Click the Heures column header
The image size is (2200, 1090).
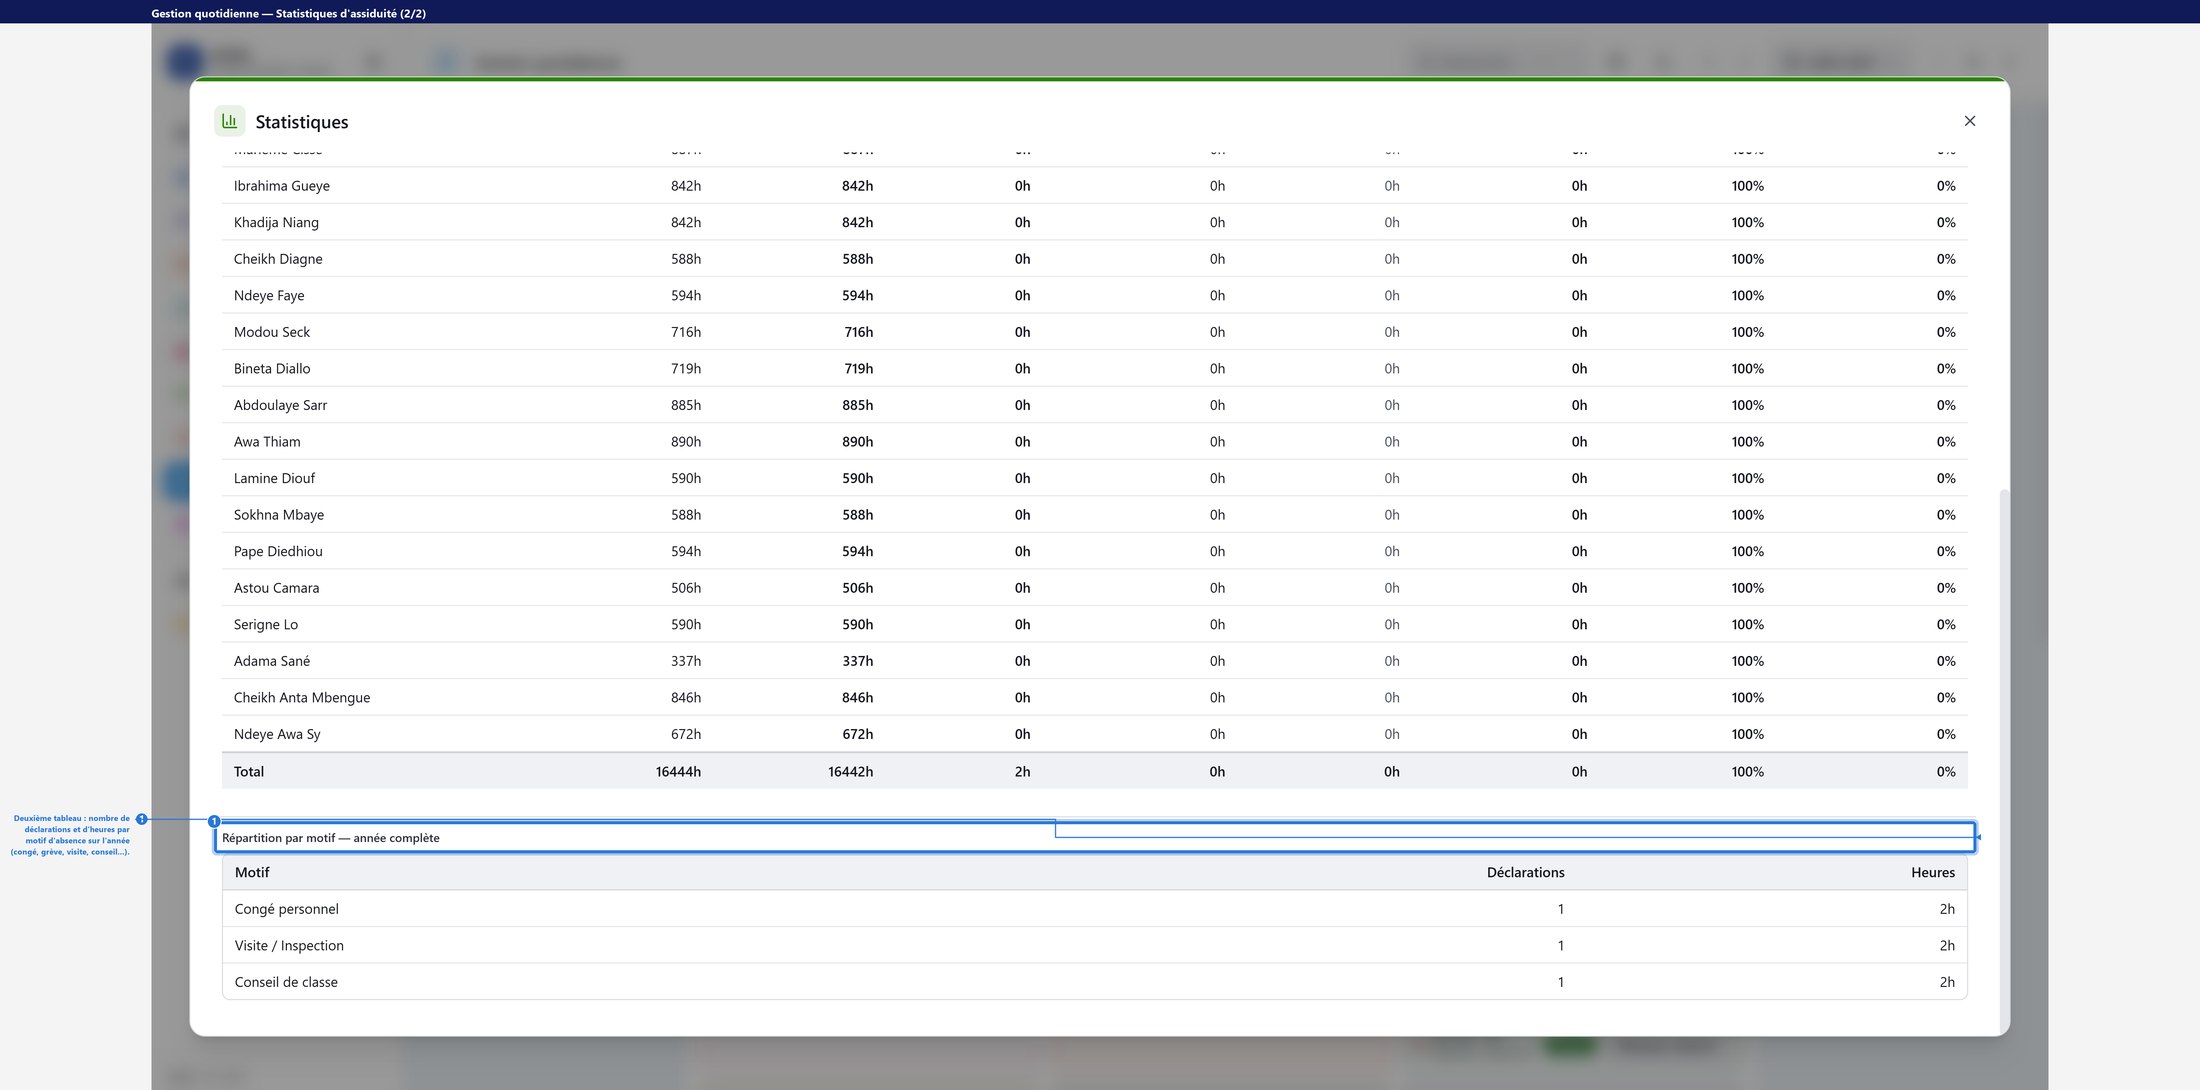(1932, 872)
